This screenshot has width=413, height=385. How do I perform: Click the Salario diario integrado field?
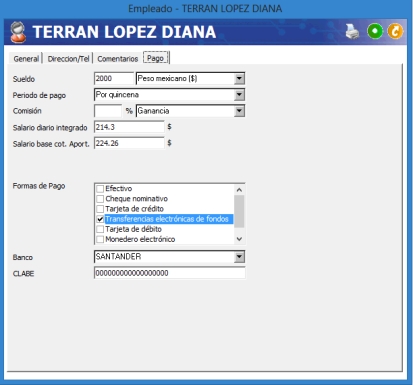pos(129,127)
